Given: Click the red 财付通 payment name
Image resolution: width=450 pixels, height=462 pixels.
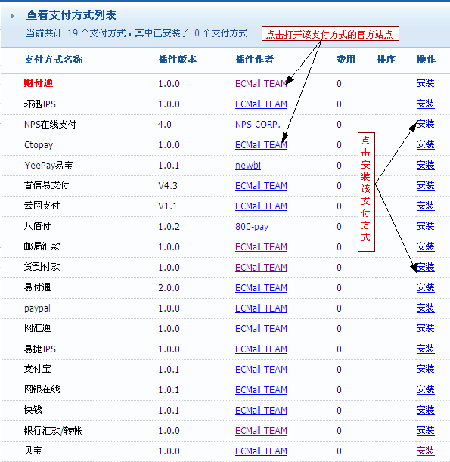Looking at the screenshot, I should (x=38, y=83).
